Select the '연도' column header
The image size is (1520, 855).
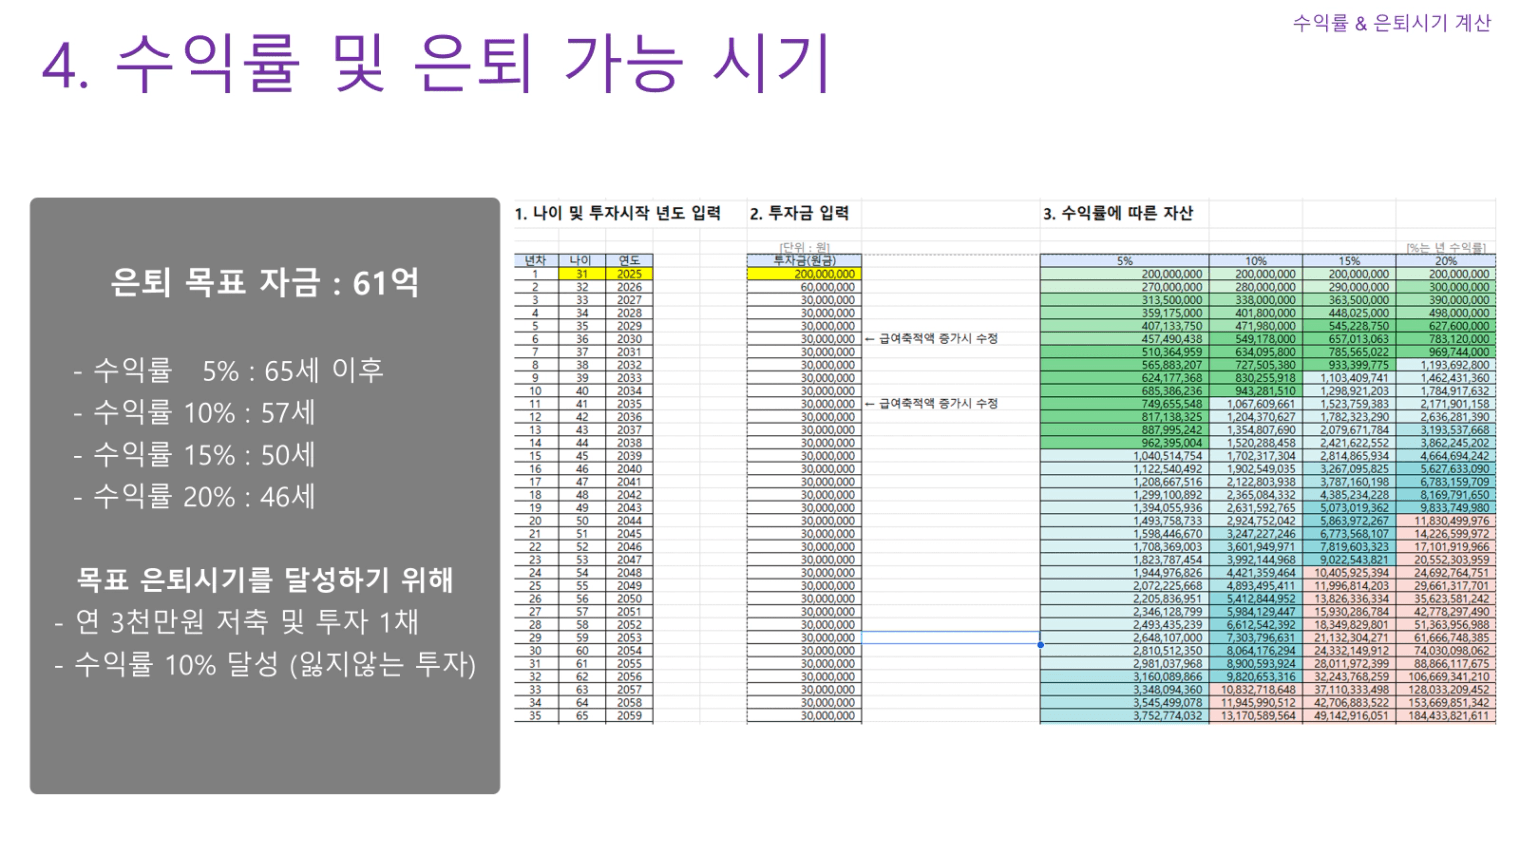pyautogui.click(x=629, y=260)
